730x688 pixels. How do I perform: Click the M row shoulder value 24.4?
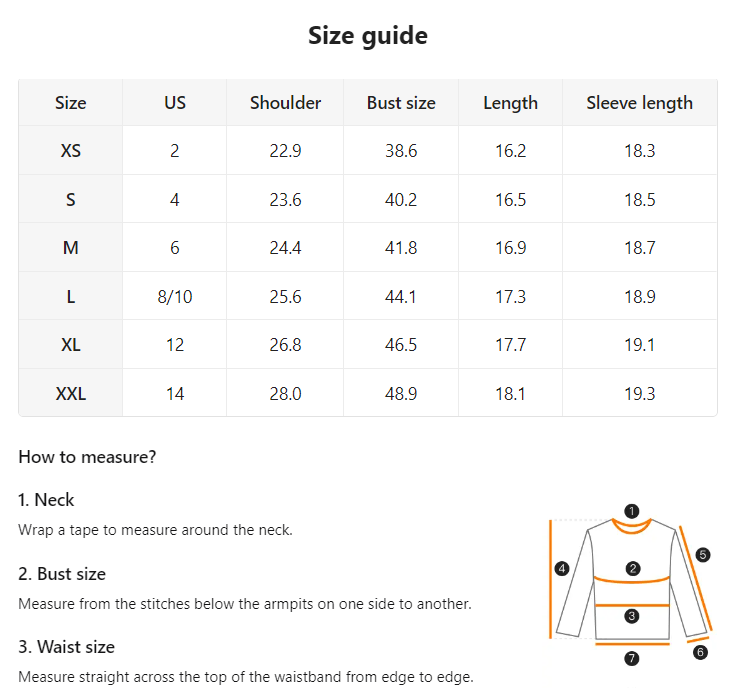(x=285, y=248)
